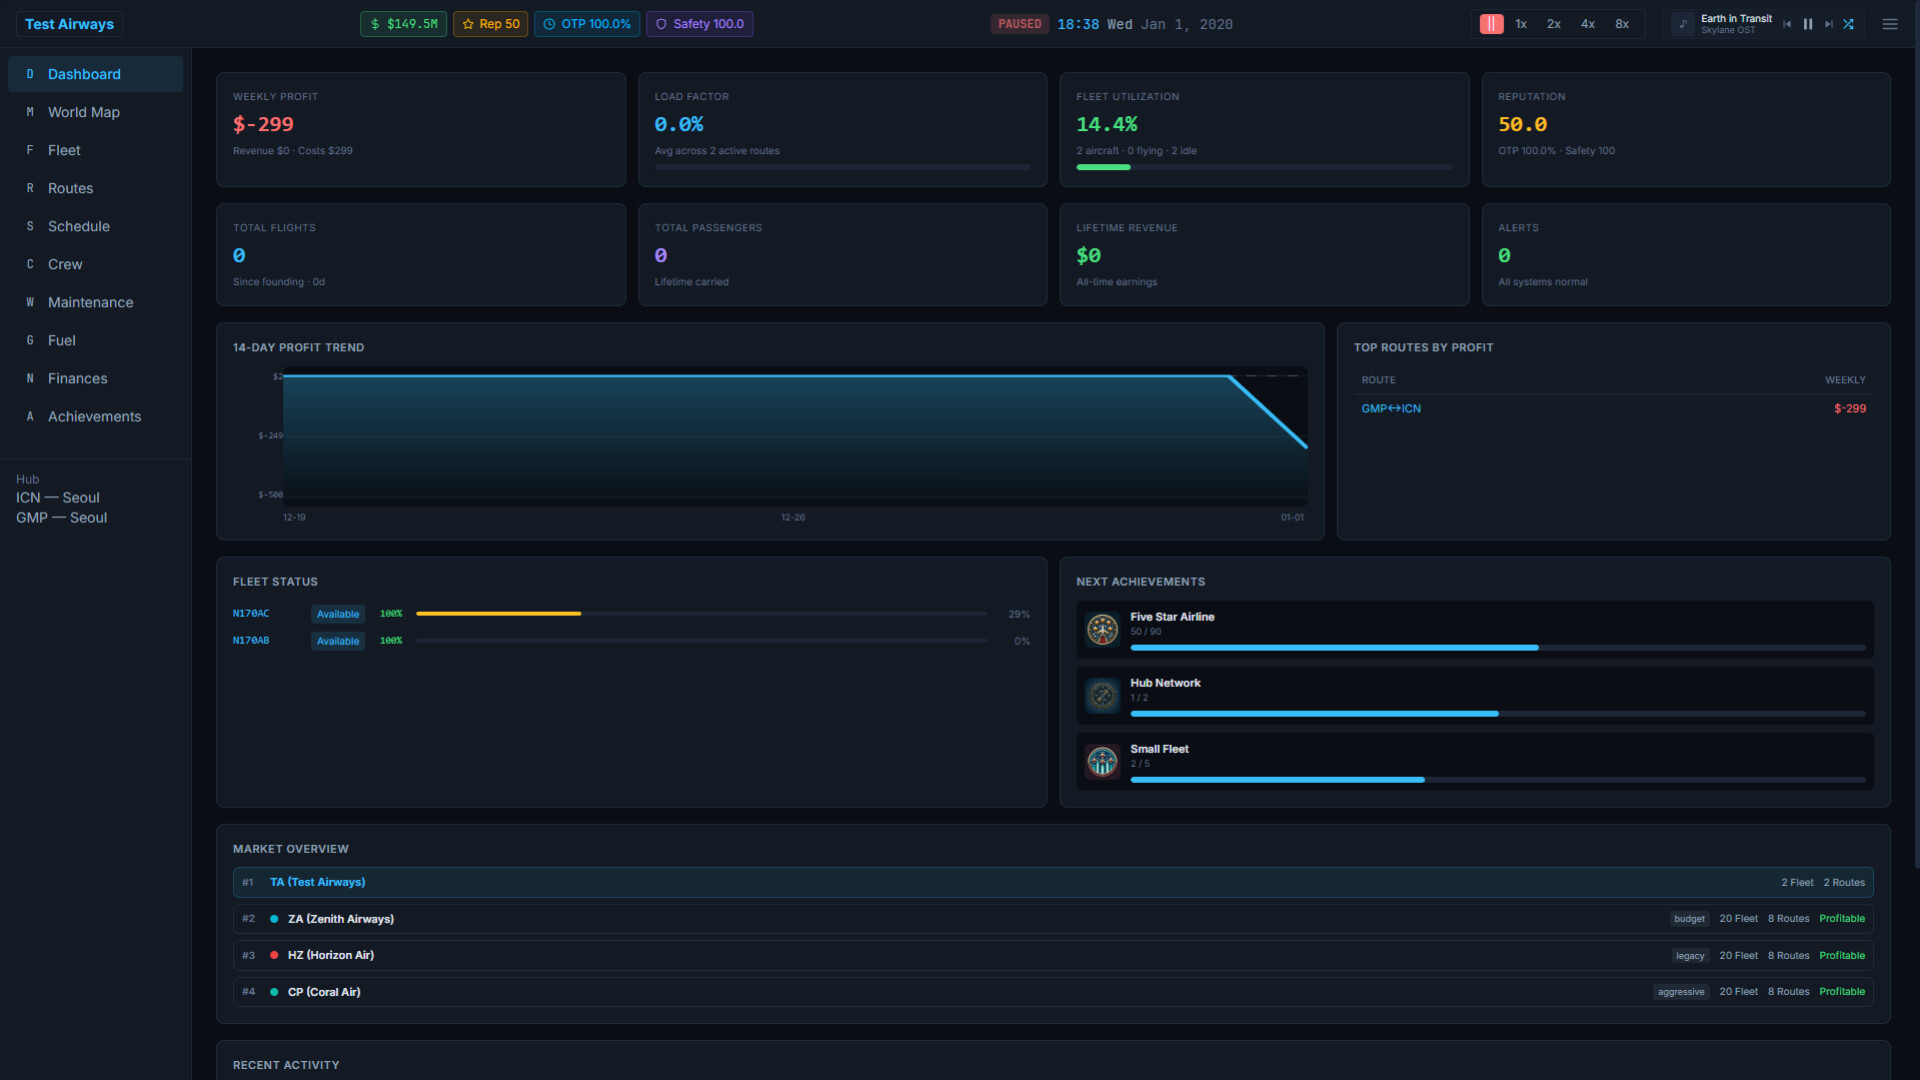The width and height of the screenshot is (1920, 1080).
Task: Click the music note icon
Action: [1683, 24]
